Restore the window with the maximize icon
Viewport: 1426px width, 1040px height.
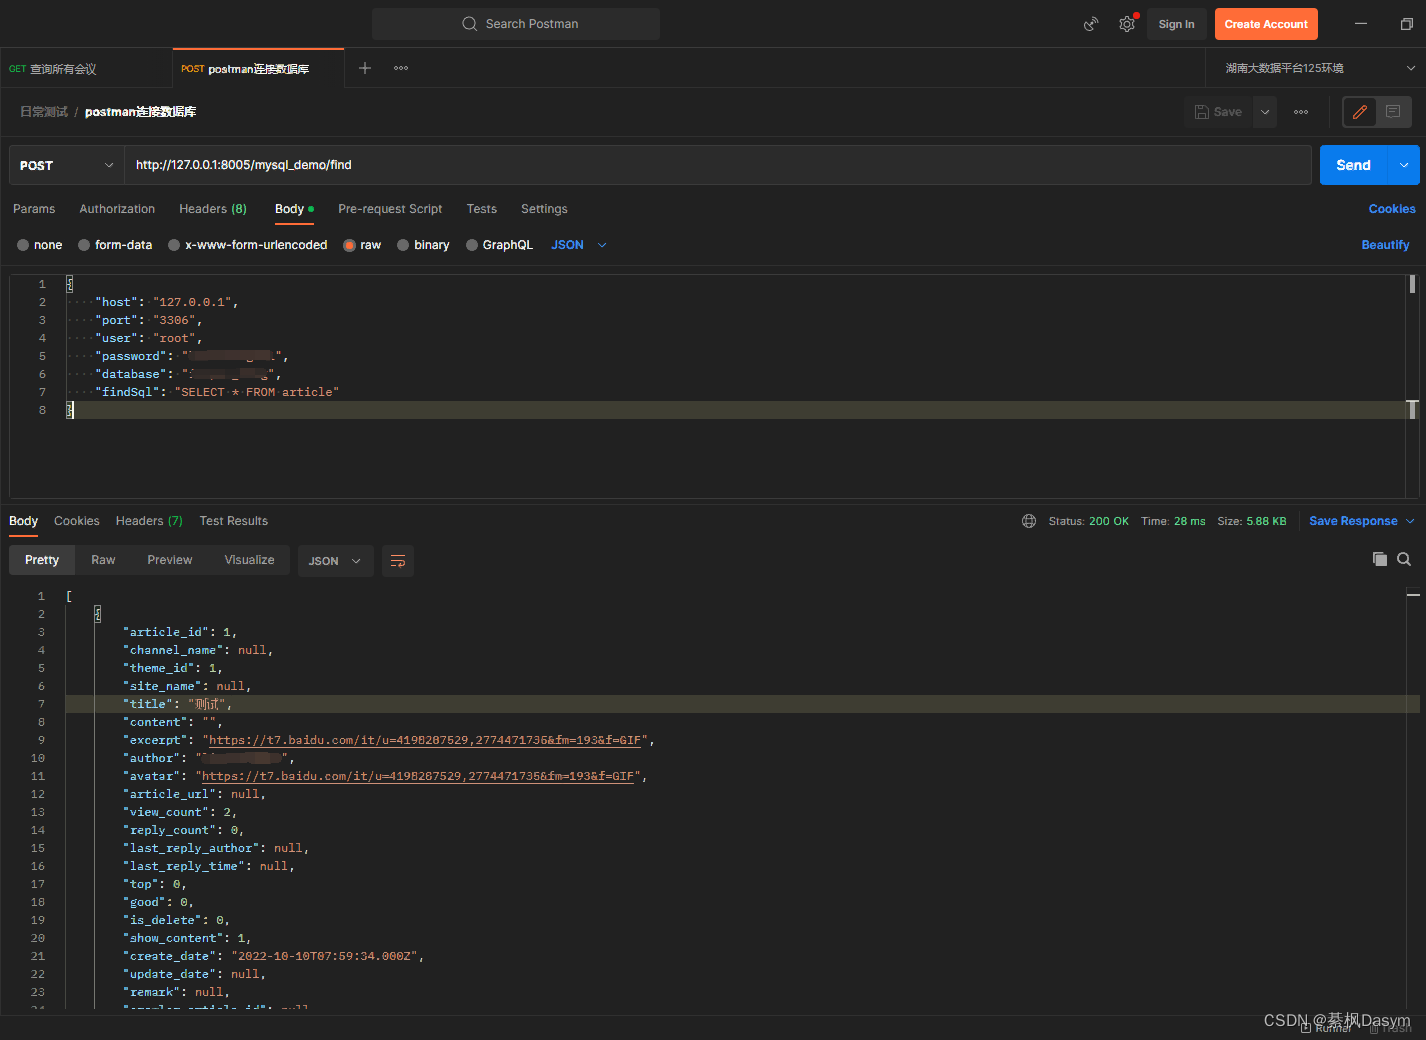pyautogui.click(x=1406, y=24)
